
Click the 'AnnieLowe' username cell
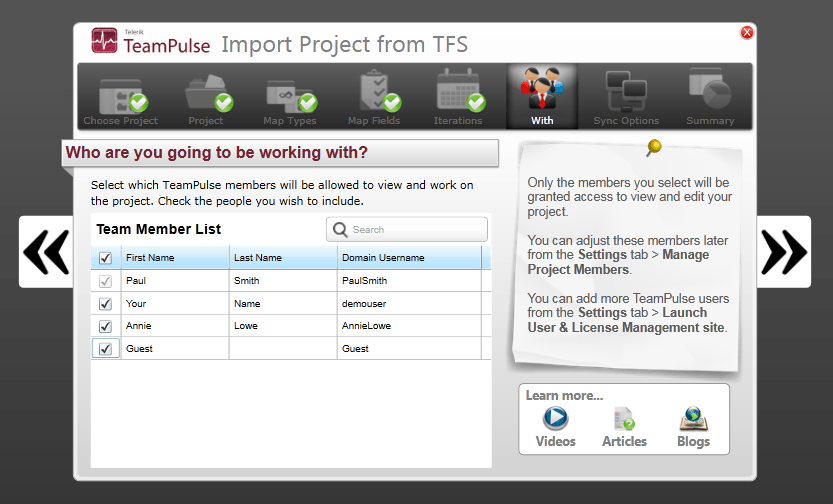pyautogui.click(x=409, y=326)
